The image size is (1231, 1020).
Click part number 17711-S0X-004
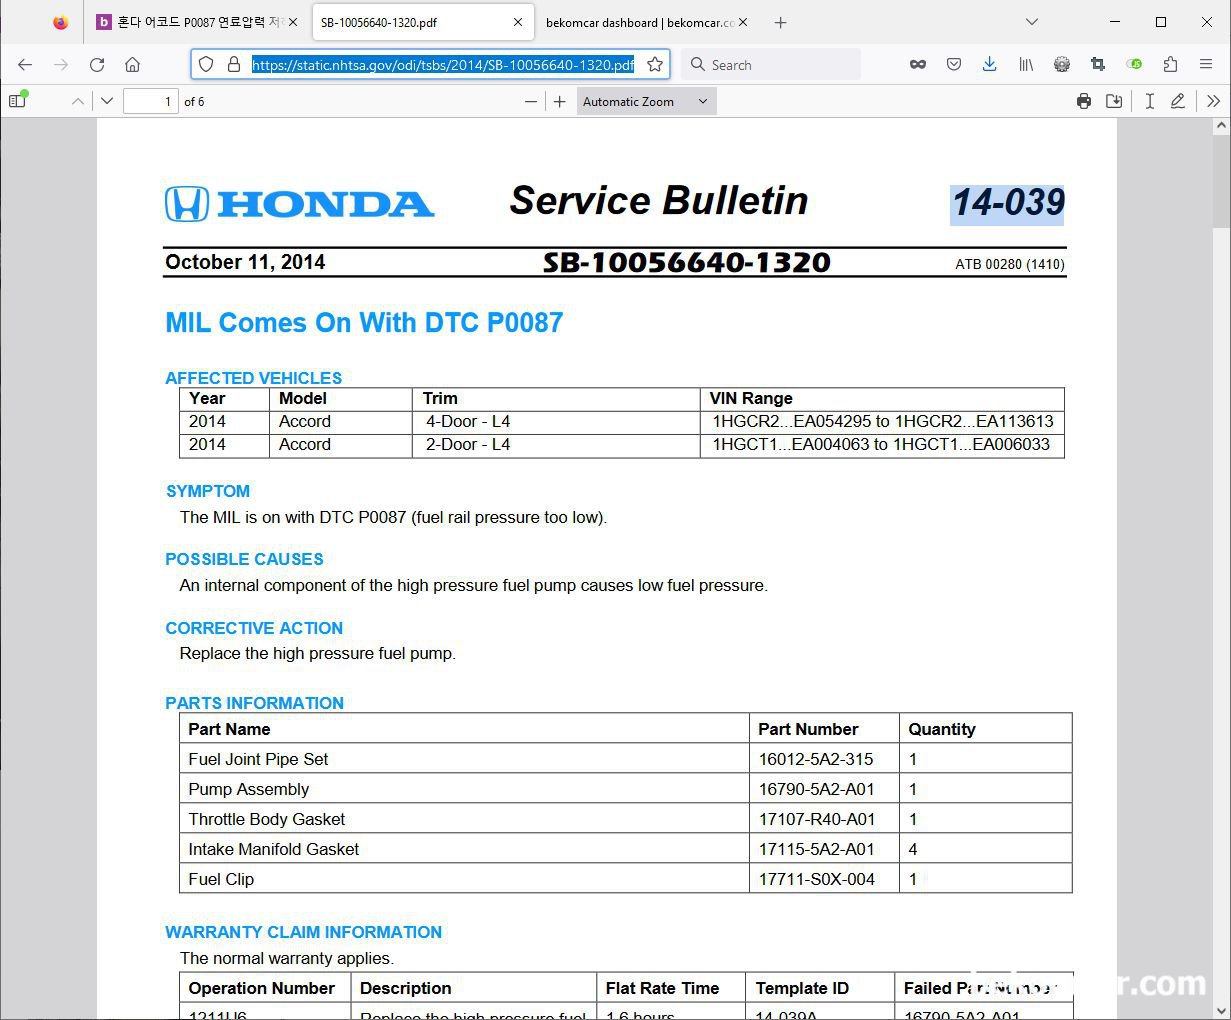(x=817, y=879)
